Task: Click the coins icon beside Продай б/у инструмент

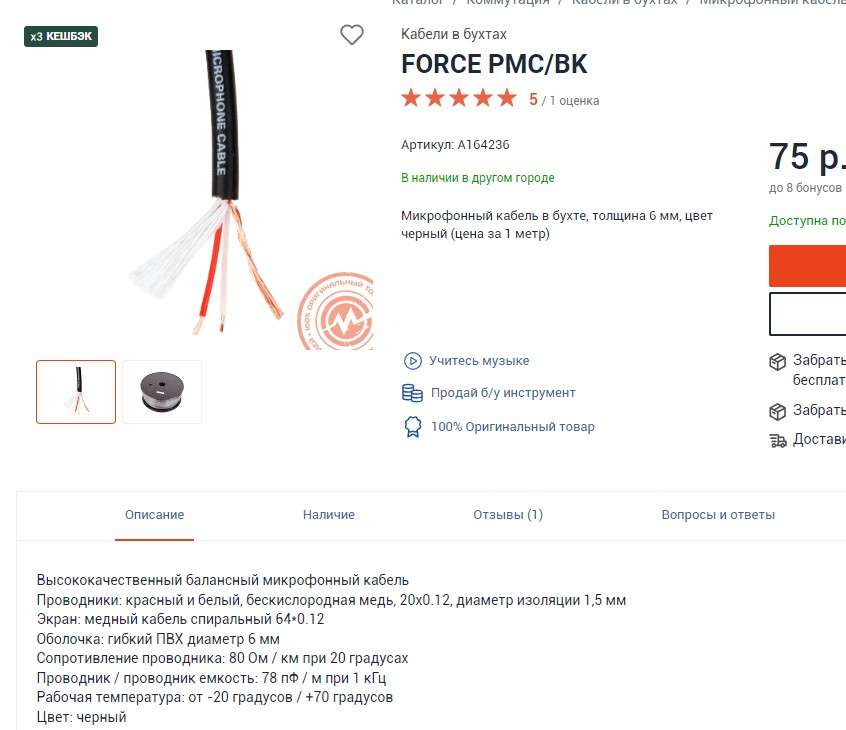Action: [412, 393]
